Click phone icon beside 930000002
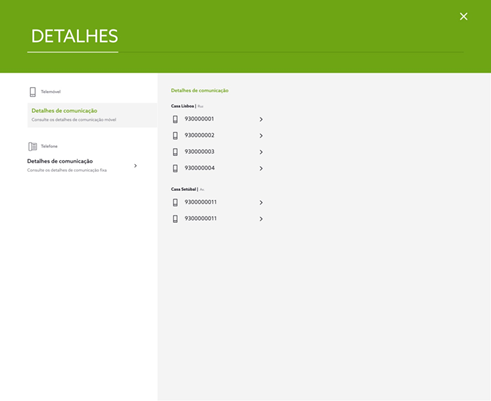This screenshot has width=491, height=401. pos(175,136)
